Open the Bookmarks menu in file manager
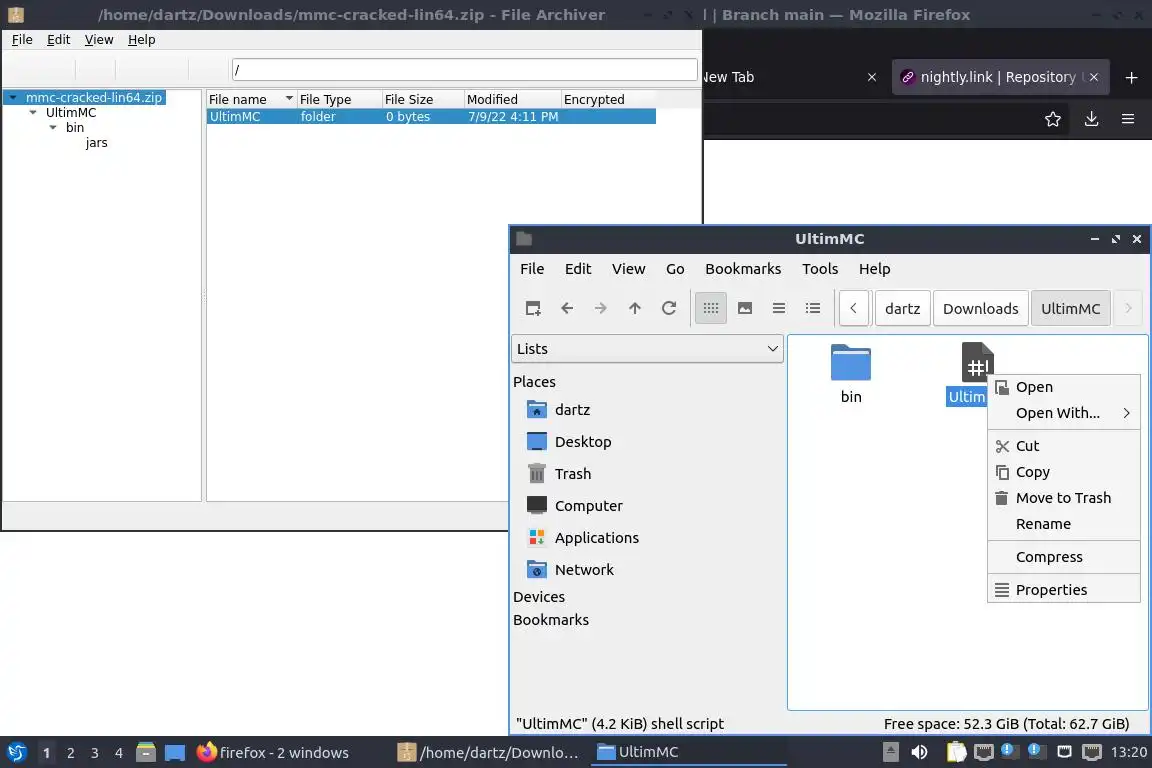1152x768 pixels. click(743, 269)
